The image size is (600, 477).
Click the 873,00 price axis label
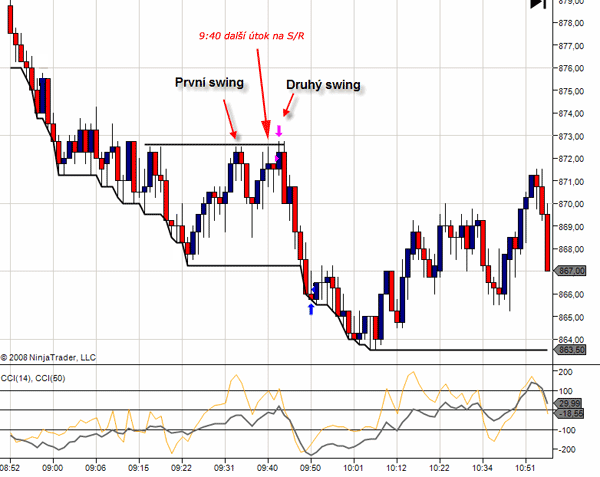(x=571, y=136)
